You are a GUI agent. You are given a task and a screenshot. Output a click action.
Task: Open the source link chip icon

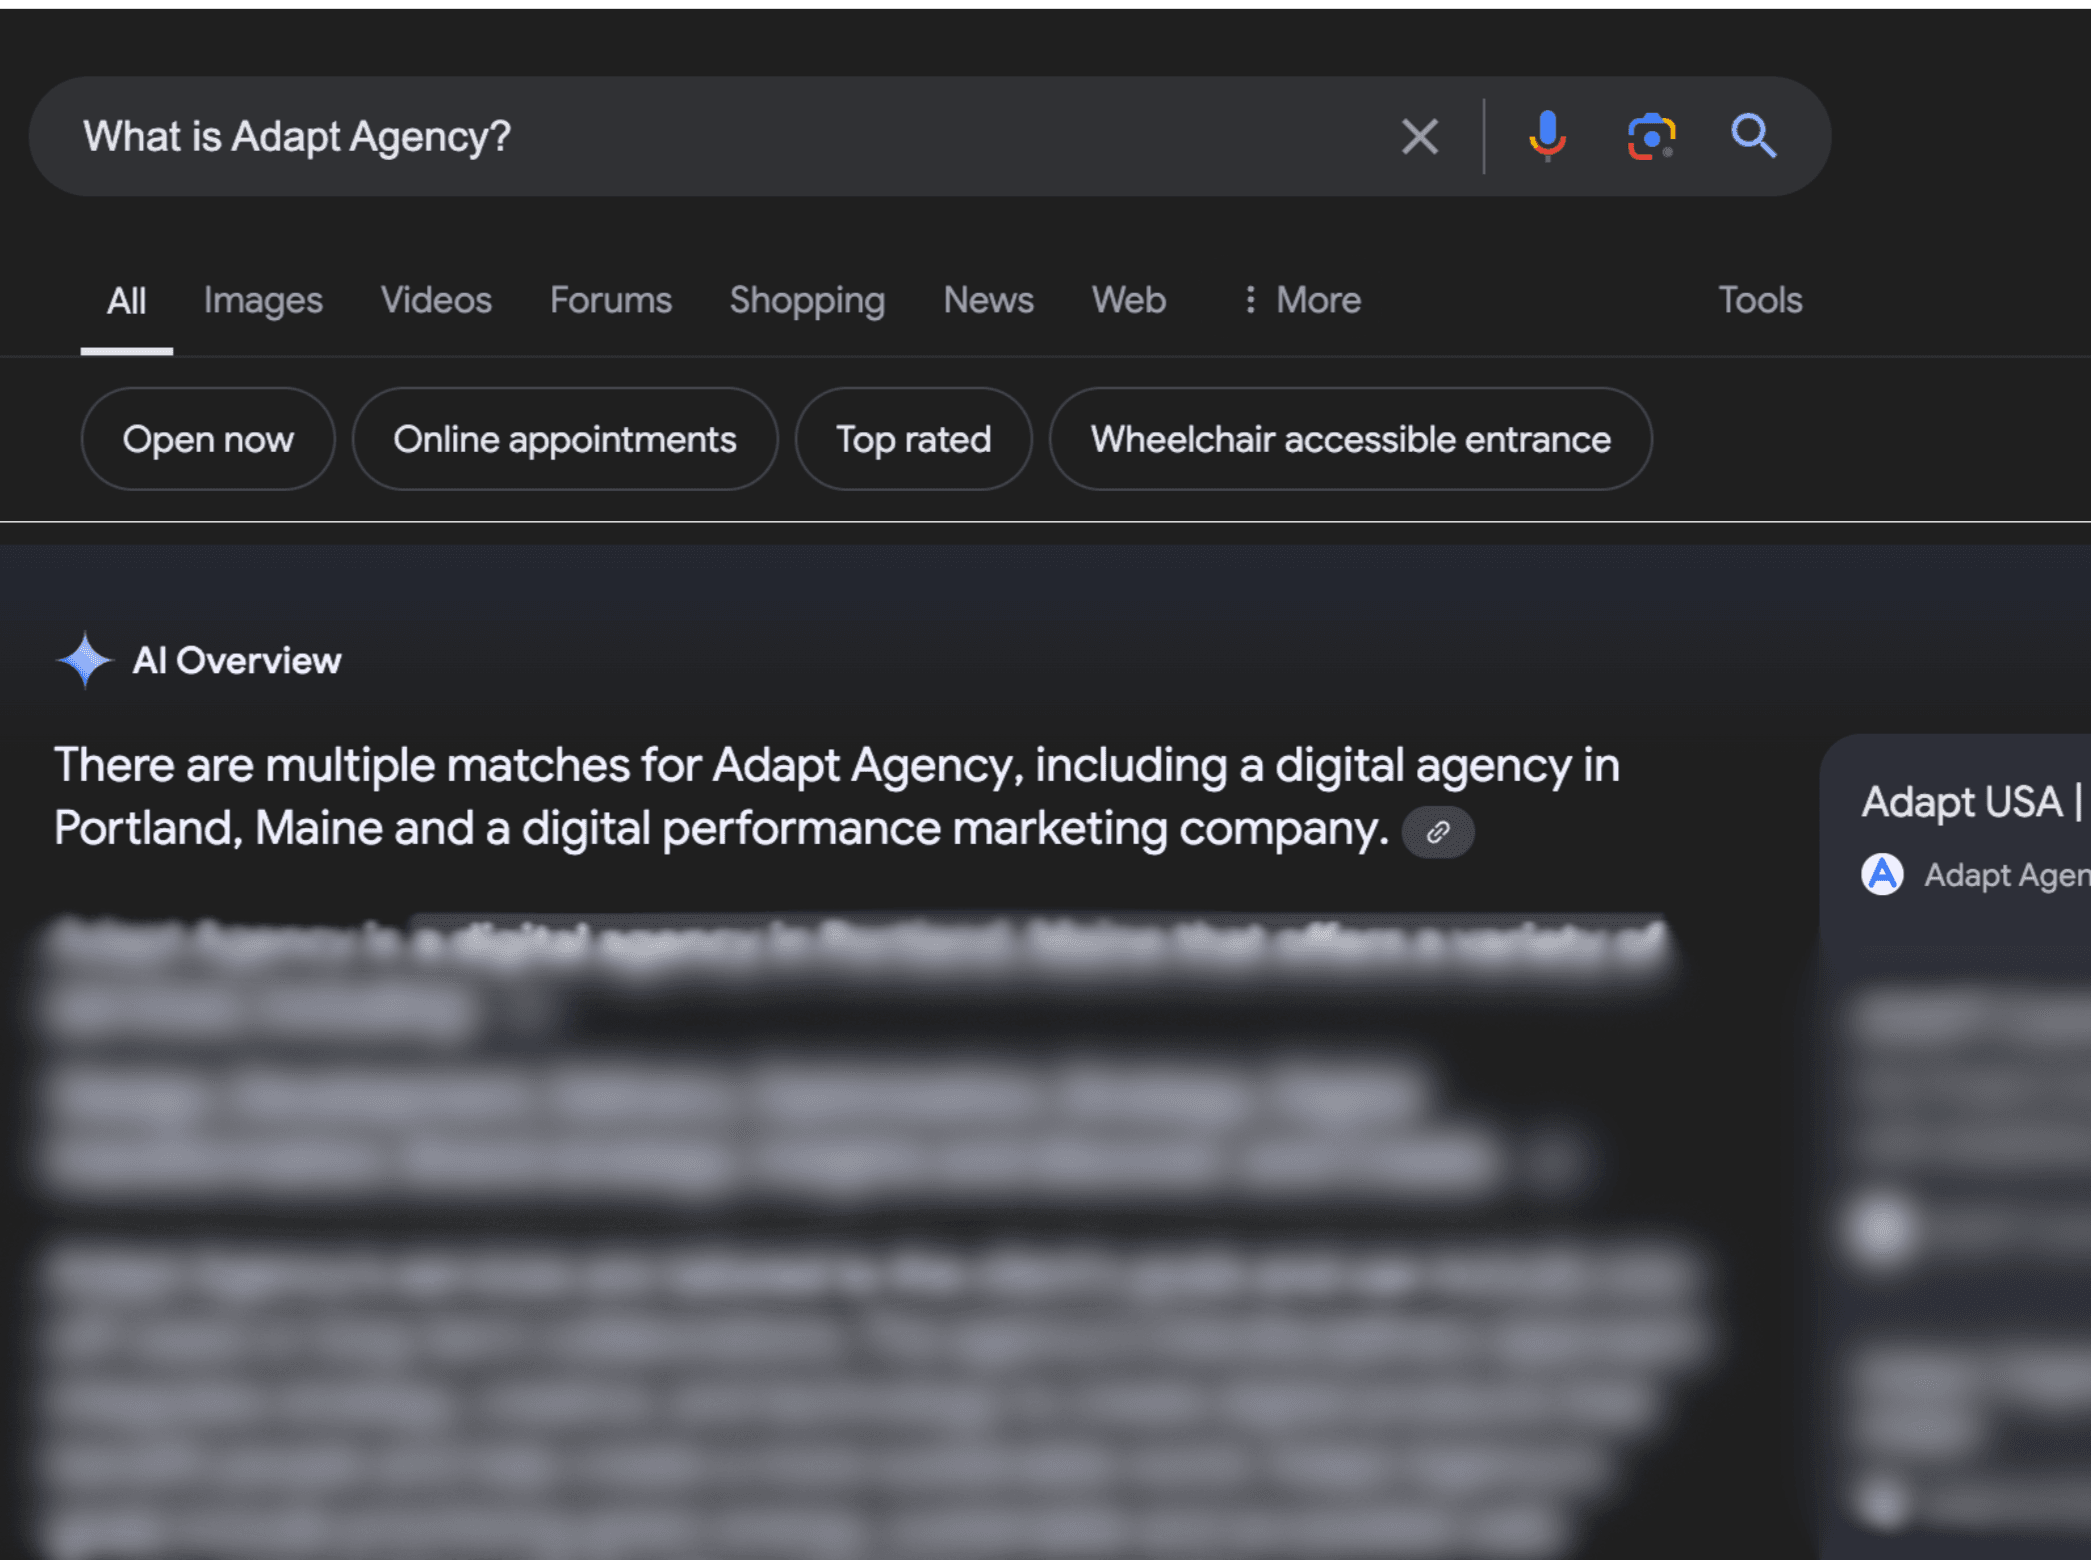pyautogui.click(x=1438, y=832)
